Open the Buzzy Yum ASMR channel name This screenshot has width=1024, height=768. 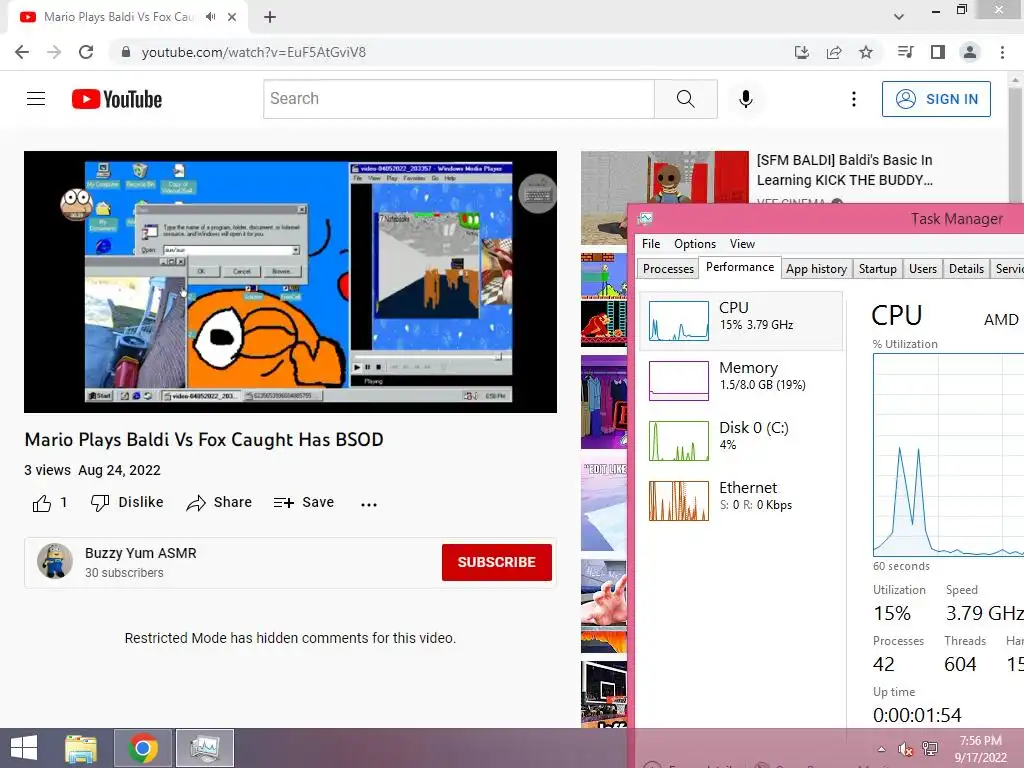pos(140,553)
